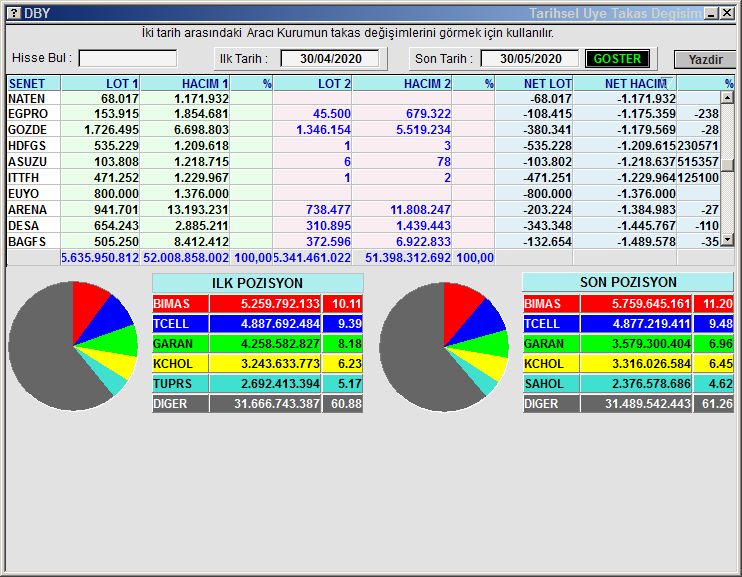Click the red BIMAS swatch in ILK POZISYON
The height and width of the screenshot is (577, 742).
point(180,303)
